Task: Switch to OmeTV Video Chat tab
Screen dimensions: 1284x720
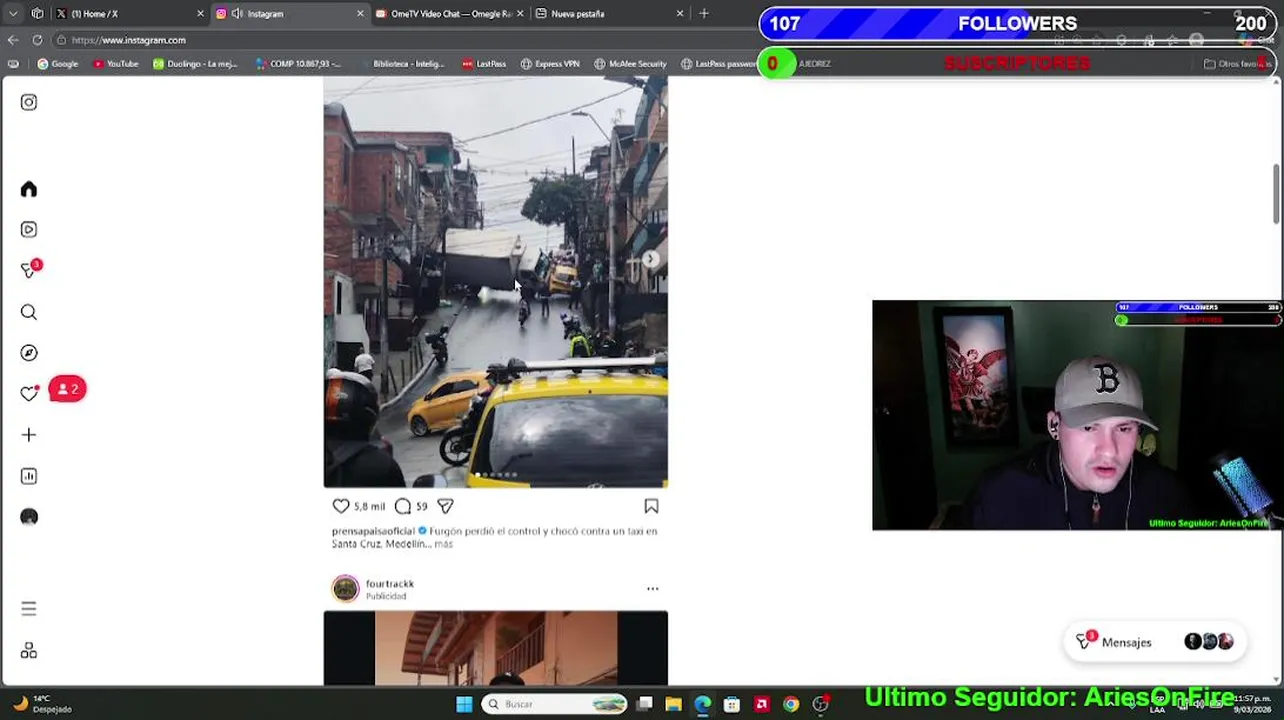Action: point(451,14)
